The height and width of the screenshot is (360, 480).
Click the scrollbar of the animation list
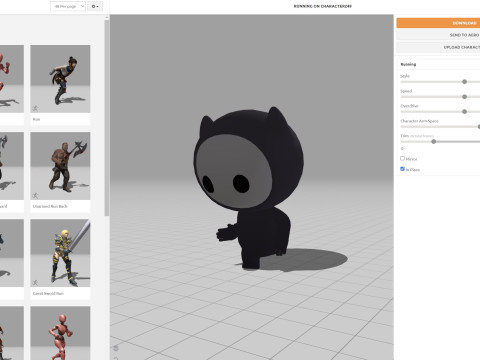point(107,117)
